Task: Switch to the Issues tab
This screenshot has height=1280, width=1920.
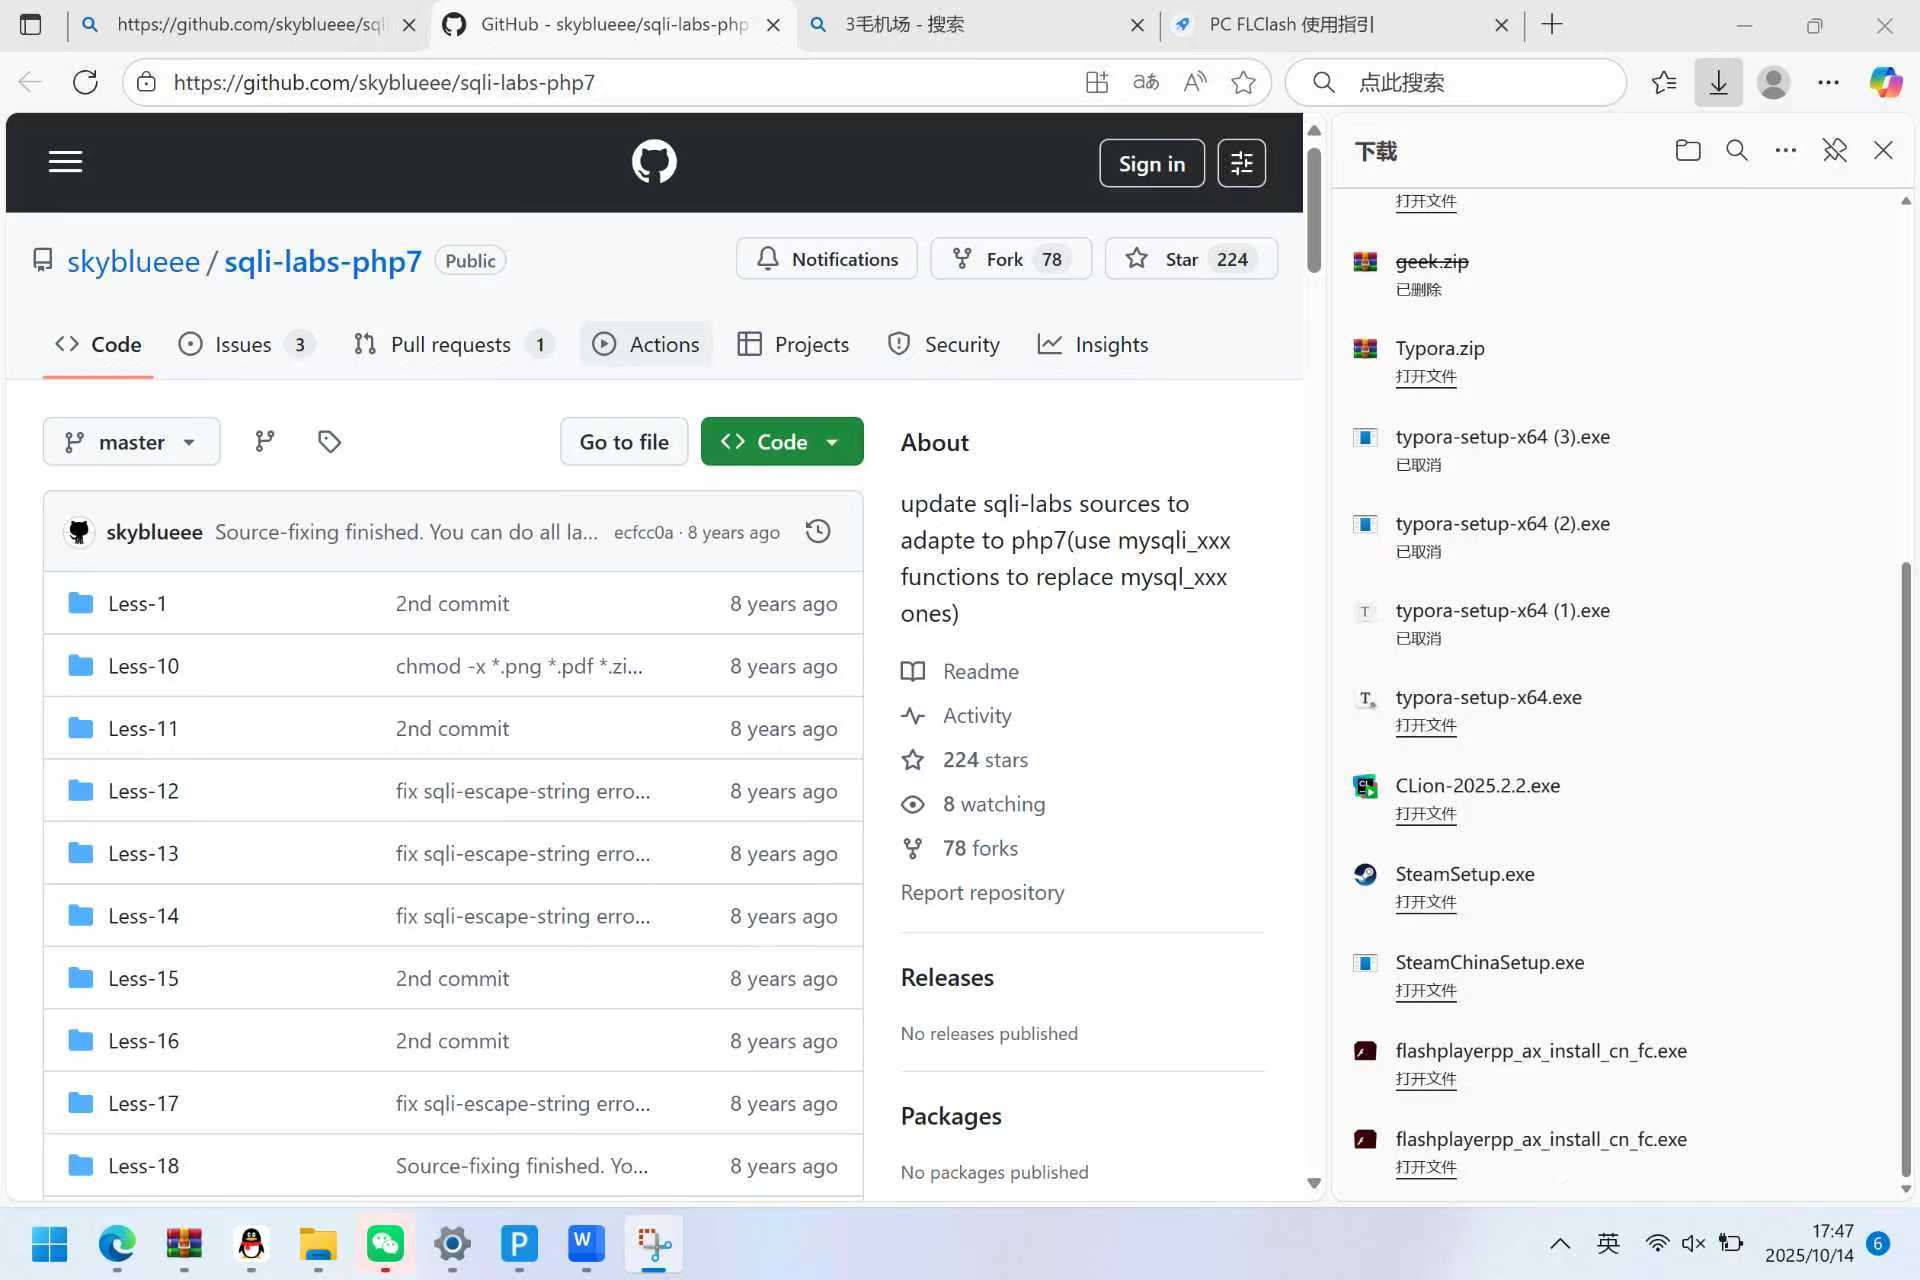Action: (x=244, y=344)
